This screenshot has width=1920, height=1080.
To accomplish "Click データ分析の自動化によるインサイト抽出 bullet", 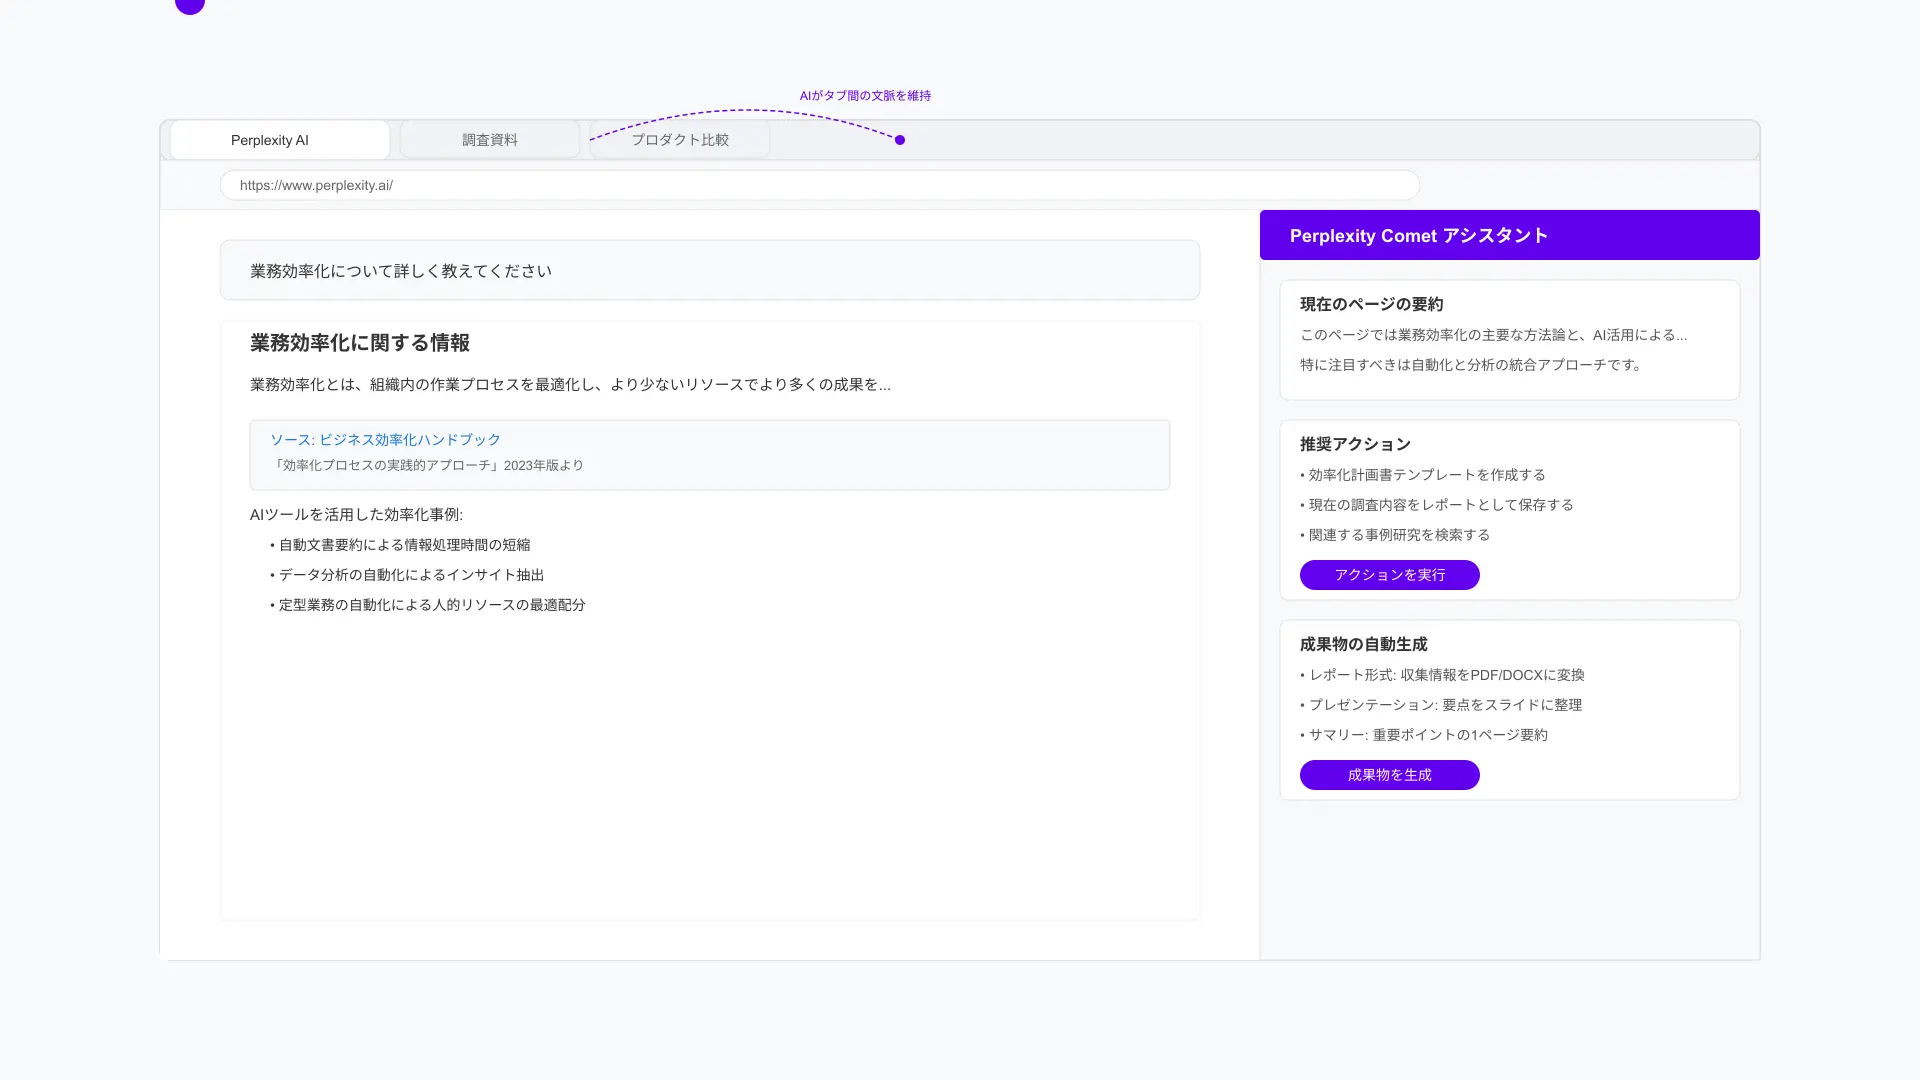I will (x=407, y=575).
